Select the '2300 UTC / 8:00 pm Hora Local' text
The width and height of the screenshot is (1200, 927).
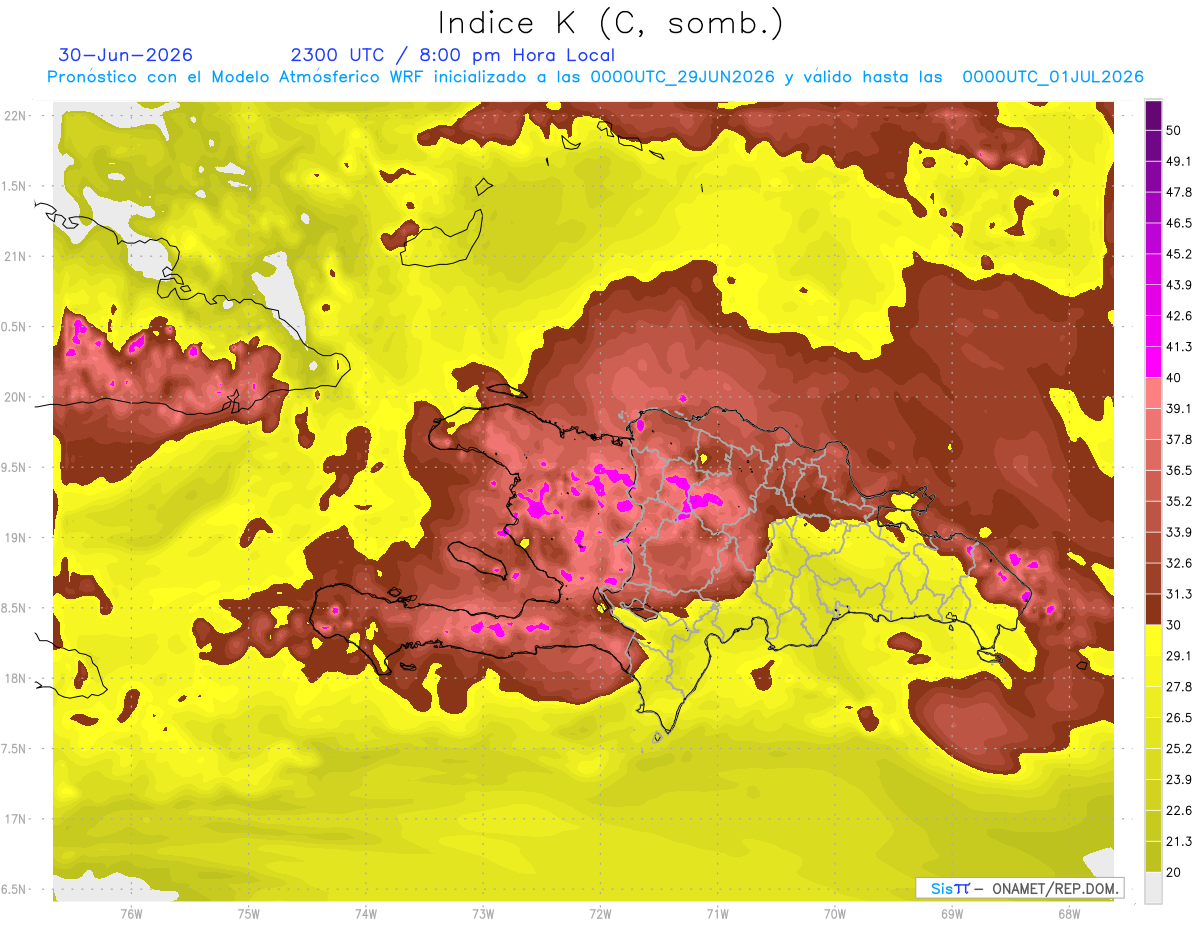453,55
